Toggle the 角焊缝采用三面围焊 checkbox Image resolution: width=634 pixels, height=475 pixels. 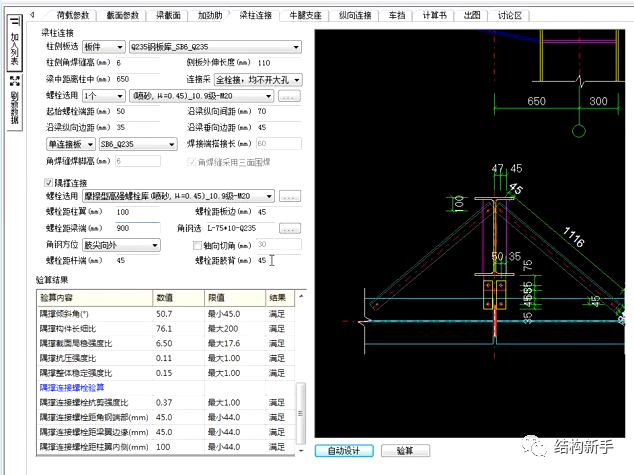pyautogui.click(x=192, y=162)
